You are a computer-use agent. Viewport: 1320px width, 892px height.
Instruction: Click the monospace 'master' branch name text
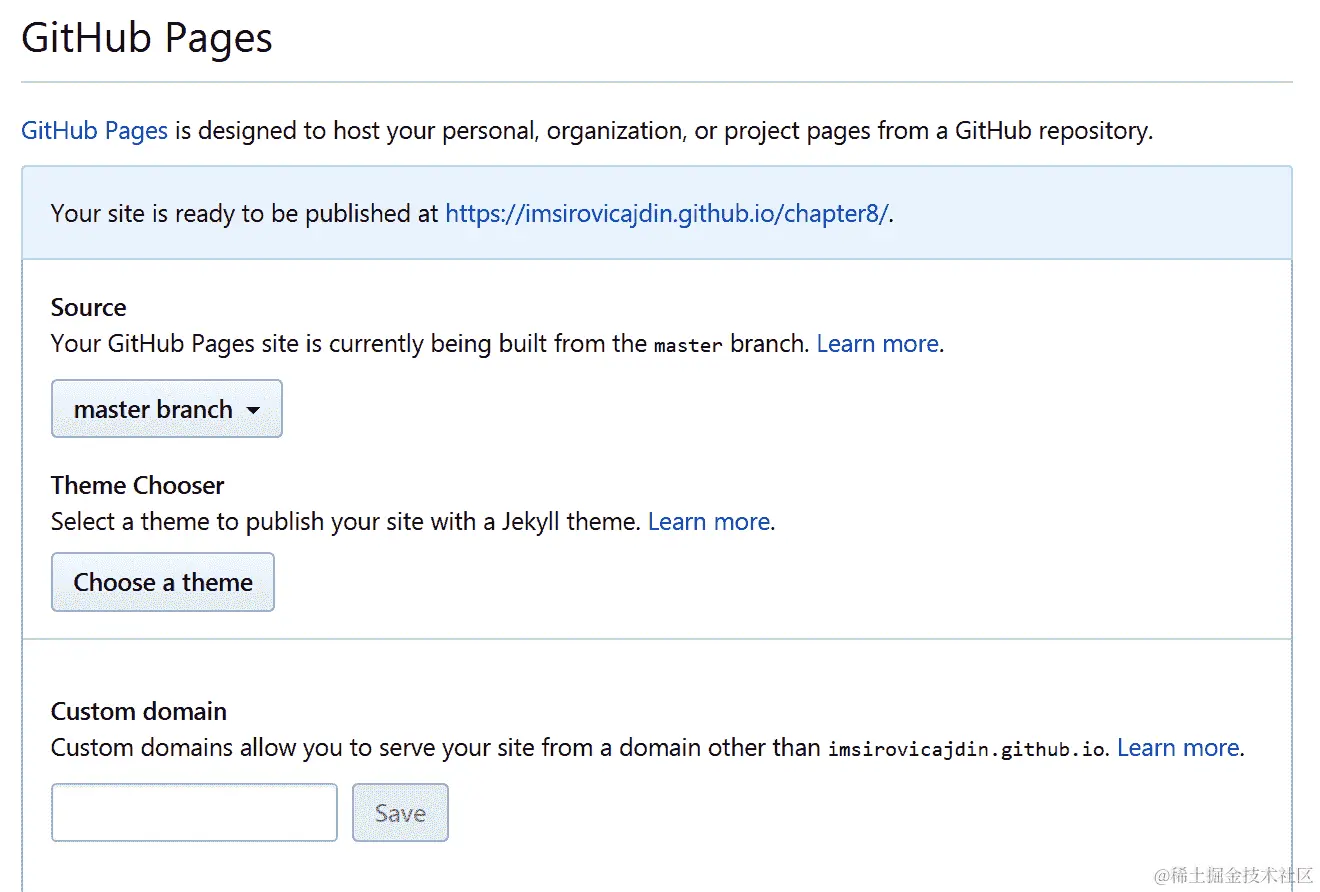pyautogui.click(x=688, y=345)
